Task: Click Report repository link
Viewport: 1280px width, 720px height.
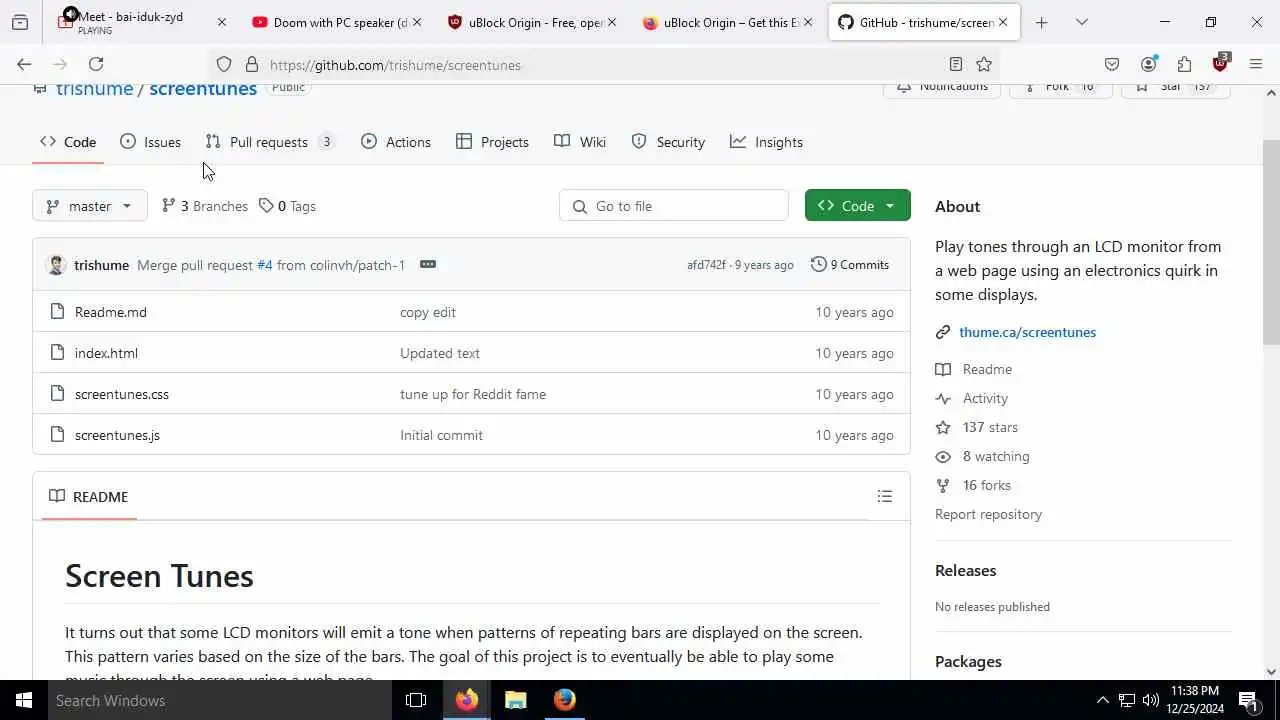Action: click(x=988, y=514)
